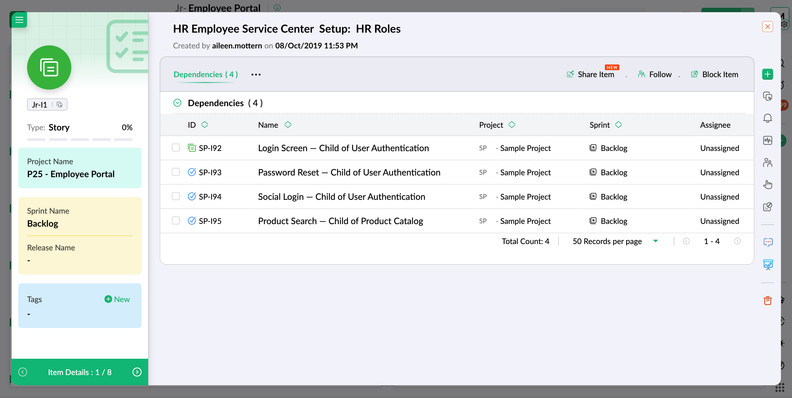The width and height of the screenshot is (792, 398).
Task: Add a New tag
Action: coord(117,299)
